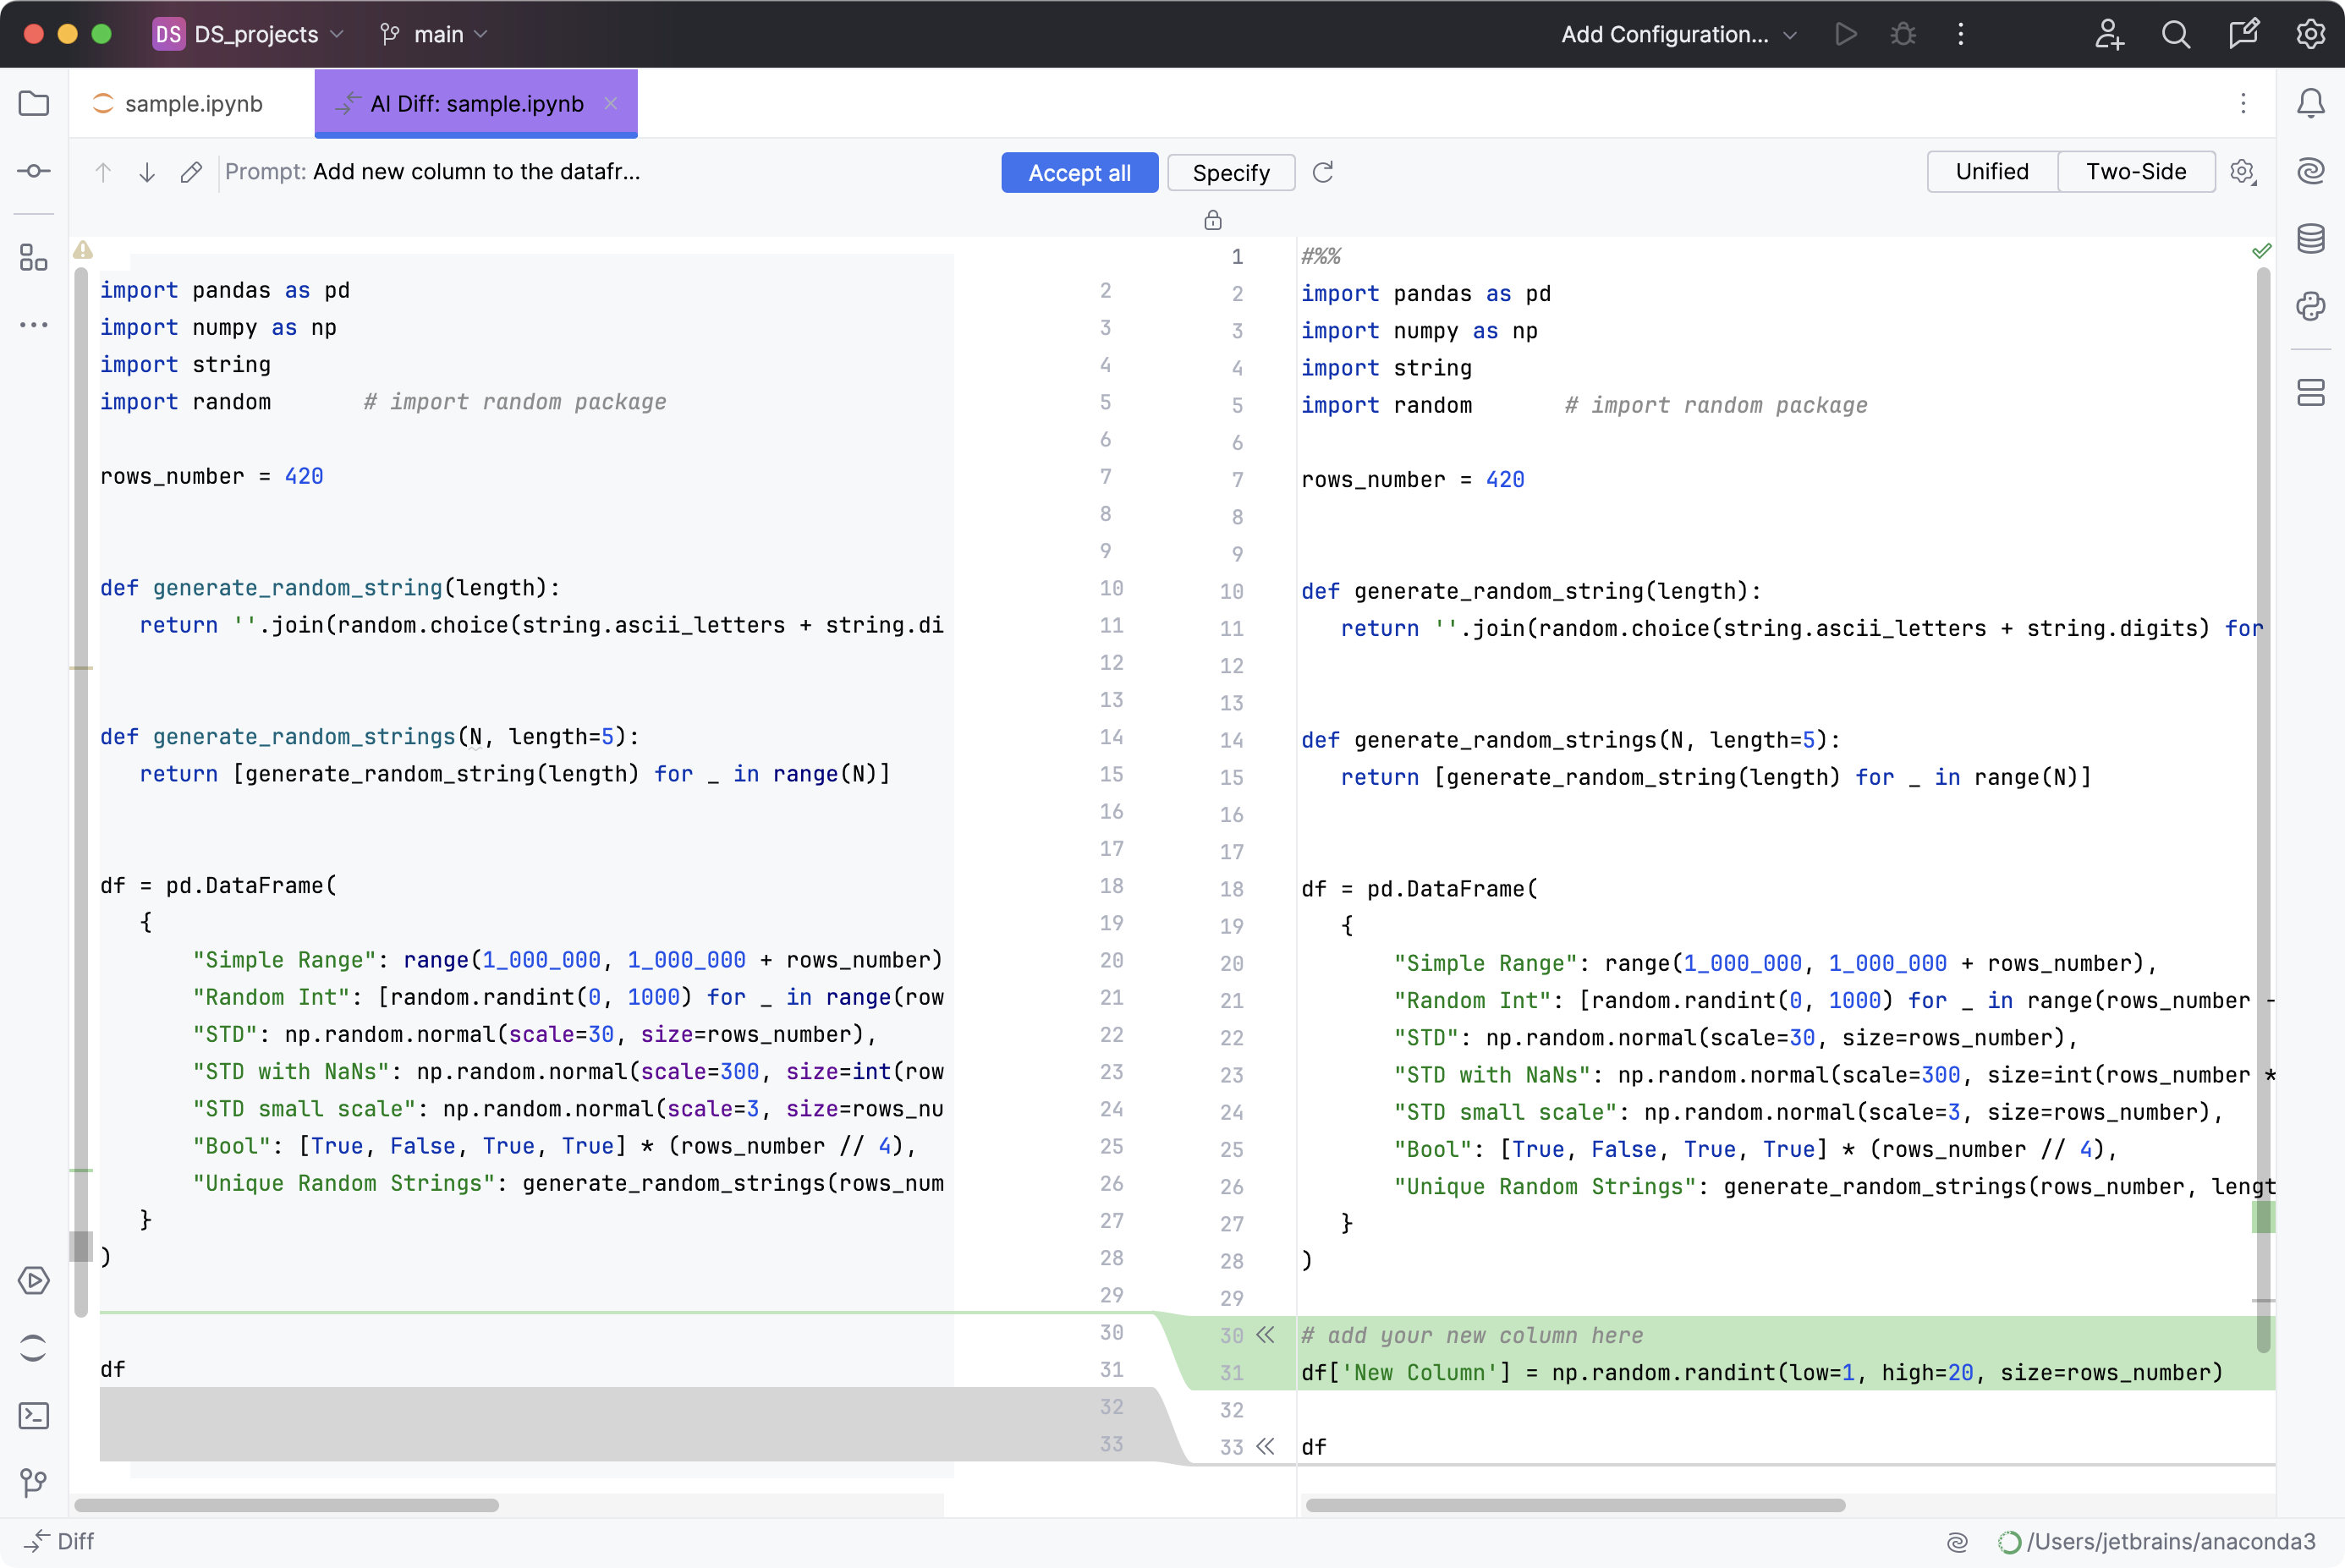The image size is (2345, 1568).
Task: Click the refresh/reload diff icon
Action: tap(1323, 172)
